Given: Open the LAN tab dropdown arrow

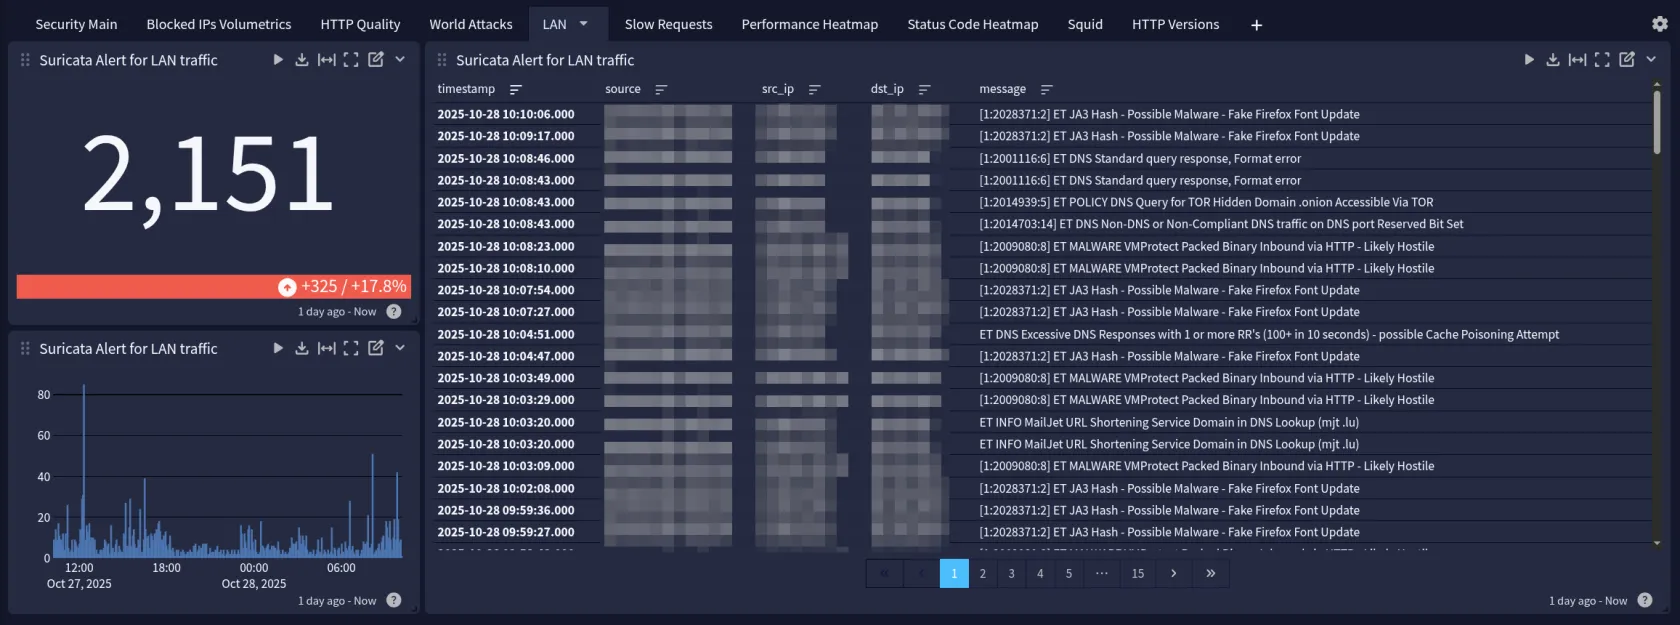Looking at the screenshot, I should [x=584, y=24].
